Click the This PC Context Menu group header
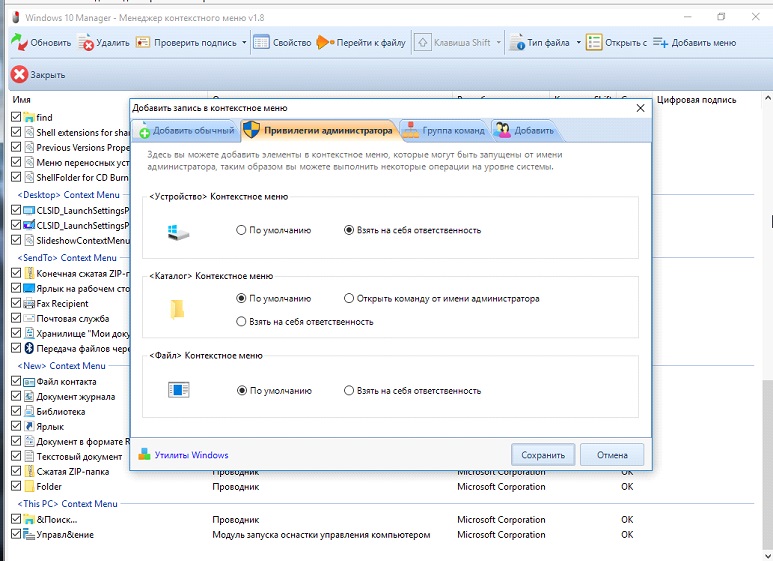Viewport: 773px width, 561px height. 68,504
